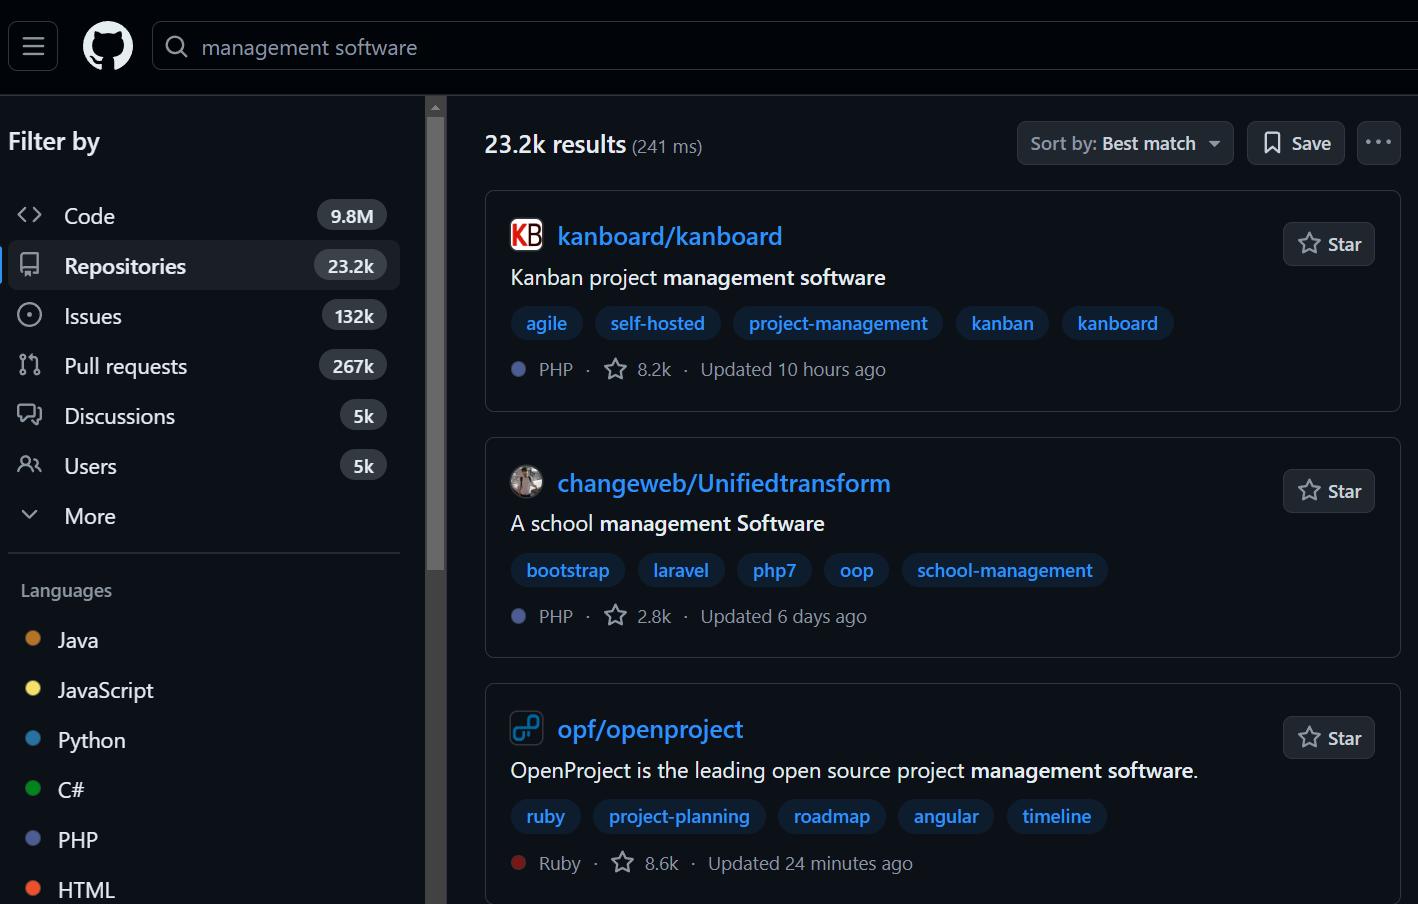
Task: Star the changeweb/Unifiedtransform repository
Action: click(1328, 491)
